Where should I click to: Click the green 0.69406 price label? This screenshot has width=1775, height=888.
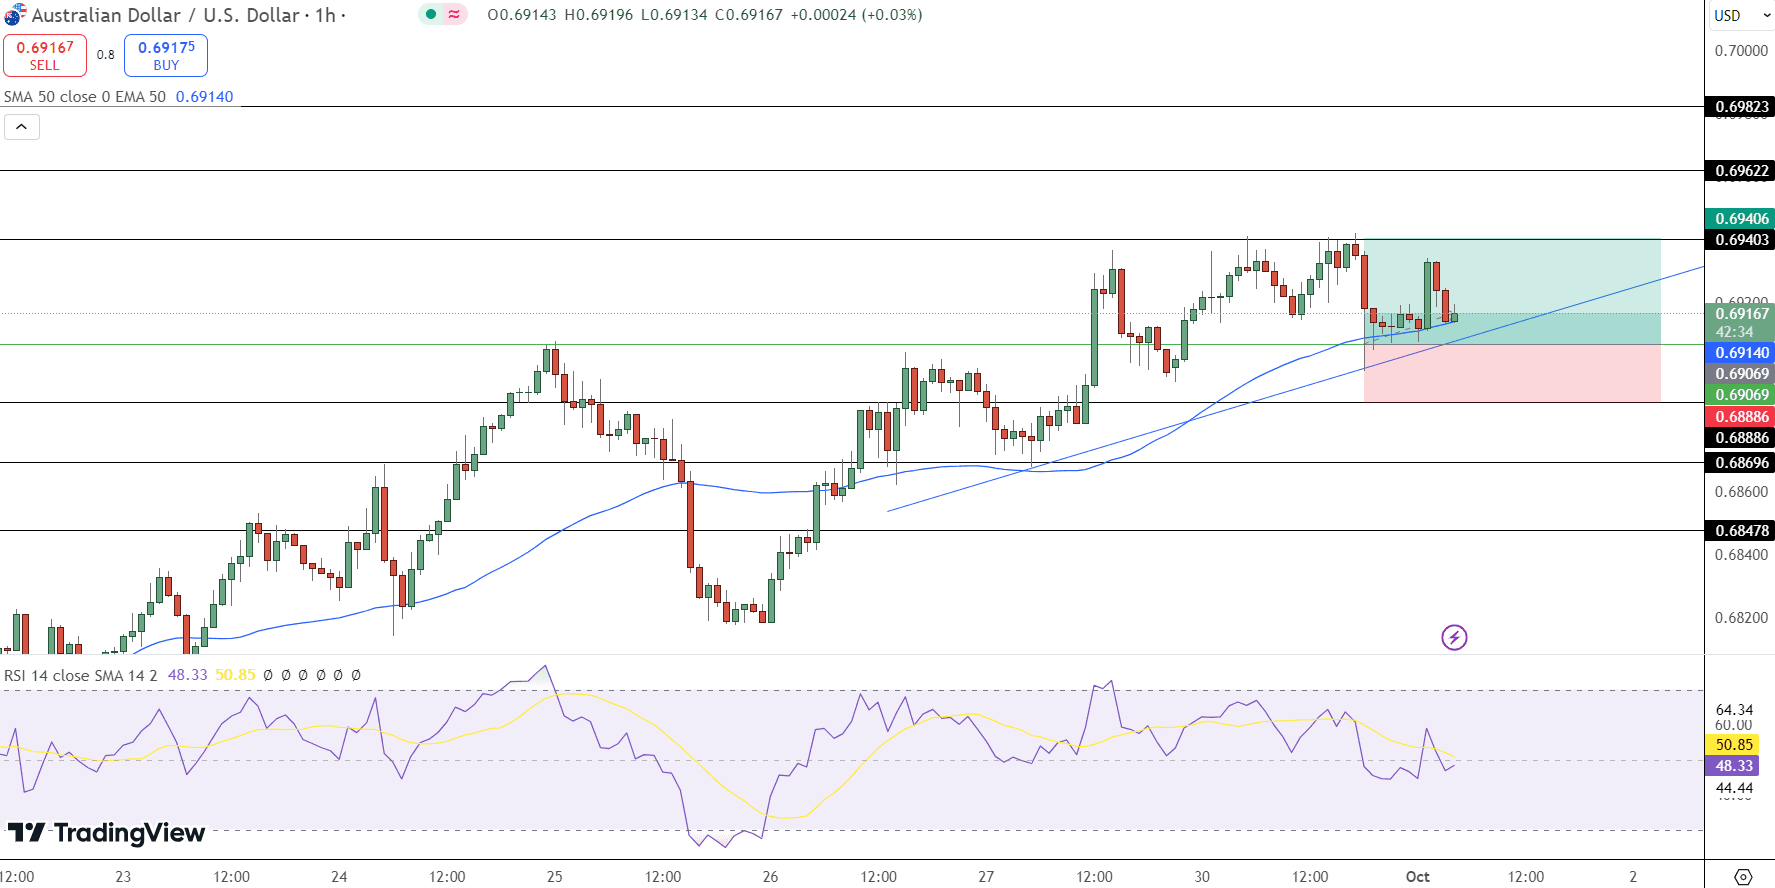(x=1741, y=218)
